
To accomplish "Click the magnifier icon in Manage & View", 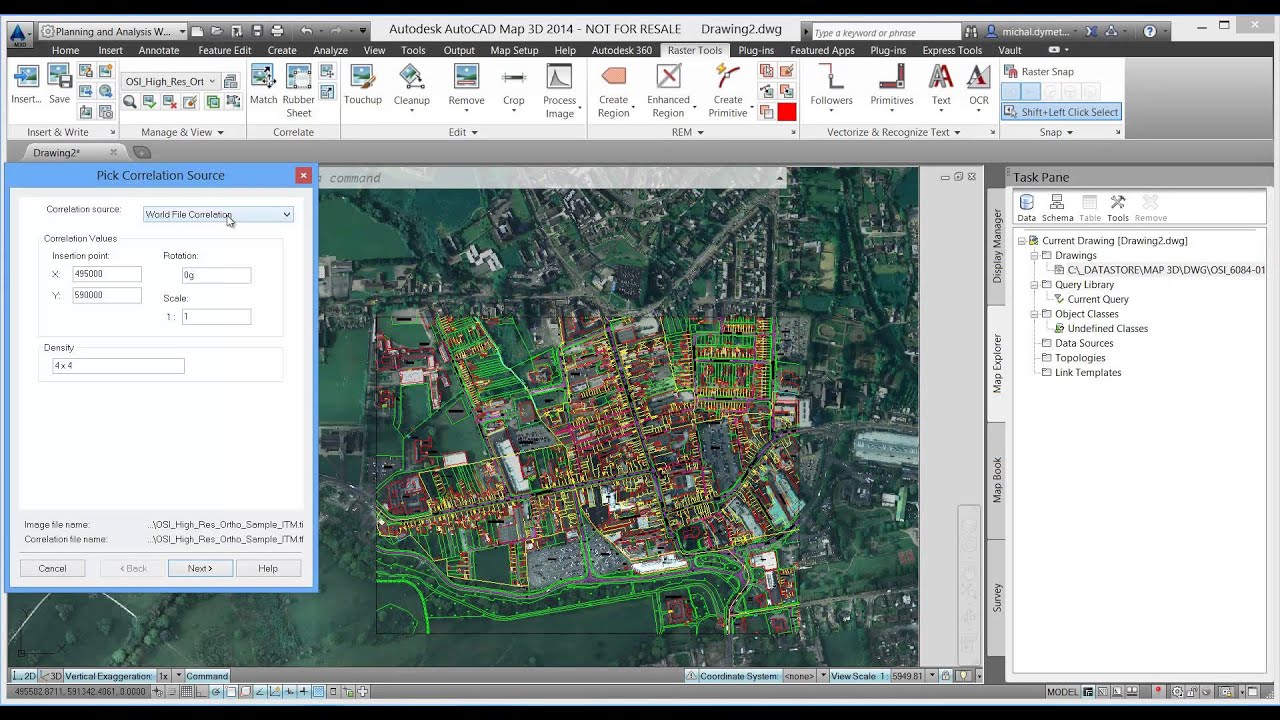I will 130,102.
